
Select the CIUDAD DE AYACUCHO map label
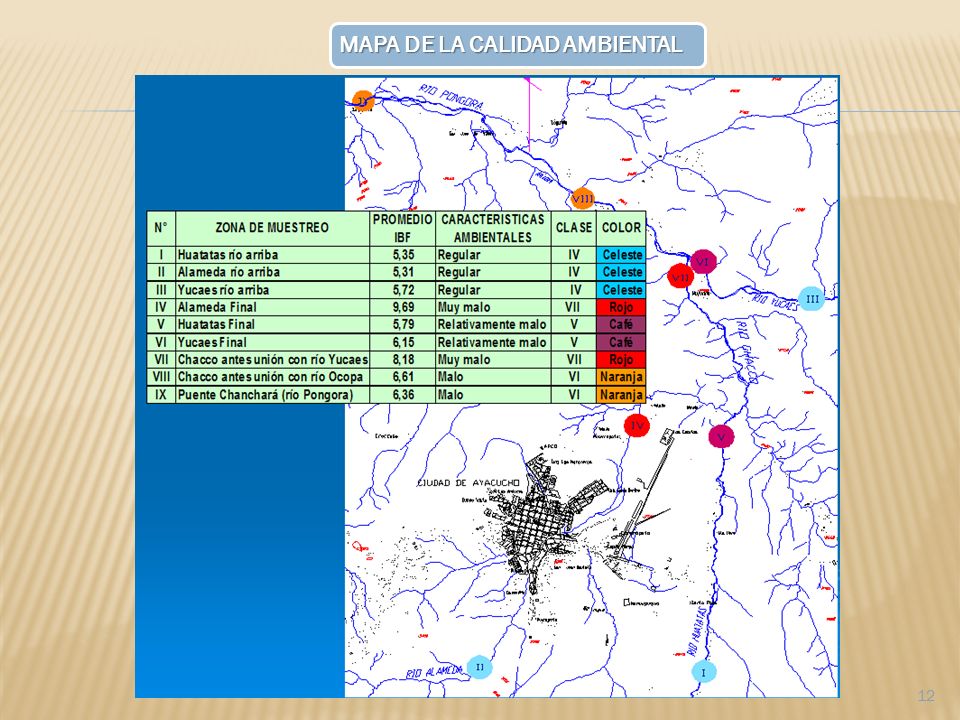468,483
